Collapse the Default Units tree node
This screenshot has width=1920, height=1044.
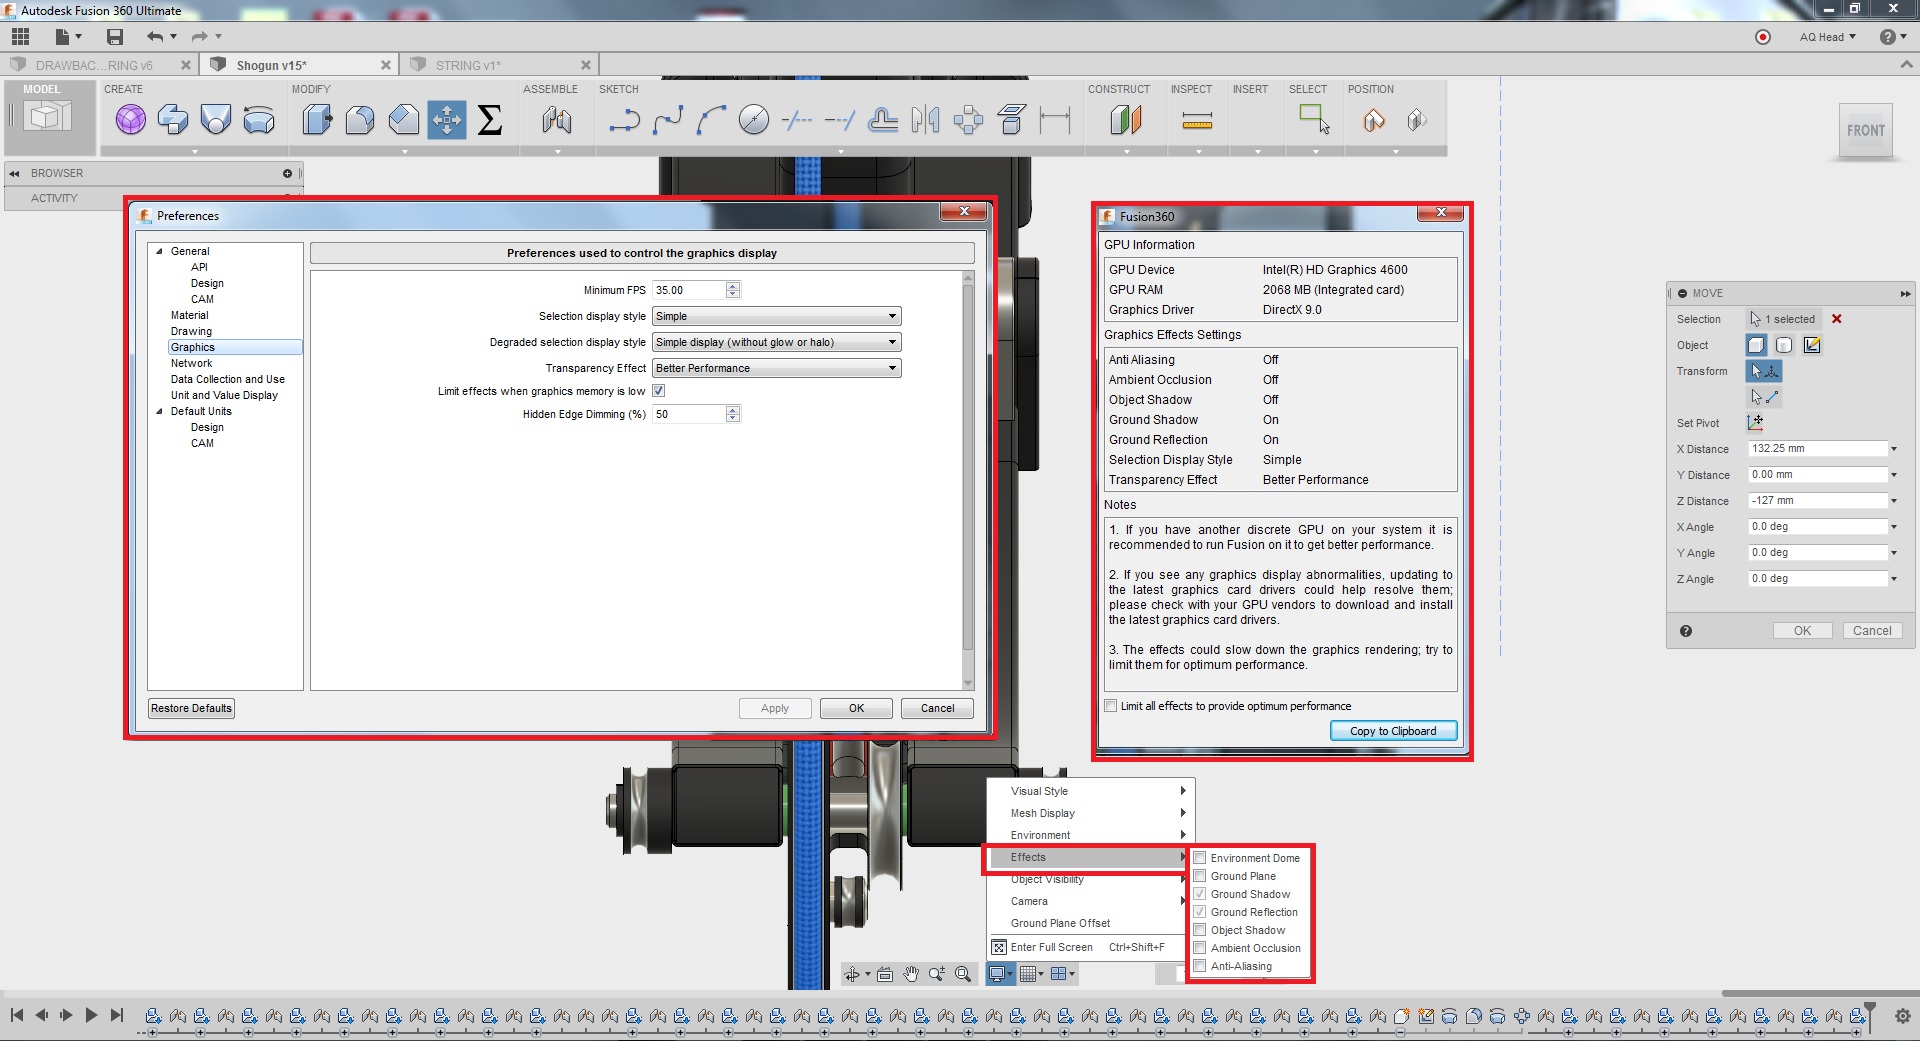click(159, 412)
